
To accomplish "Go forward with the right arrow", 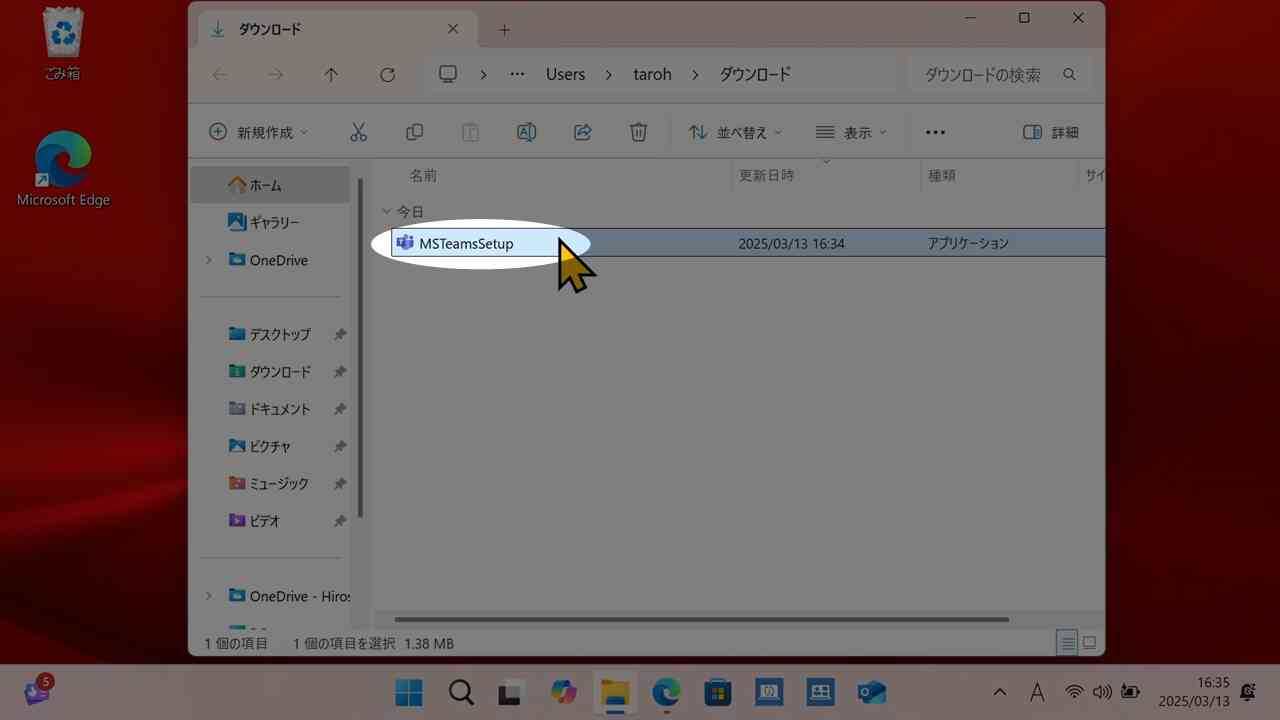I will (x=276, y=74).
